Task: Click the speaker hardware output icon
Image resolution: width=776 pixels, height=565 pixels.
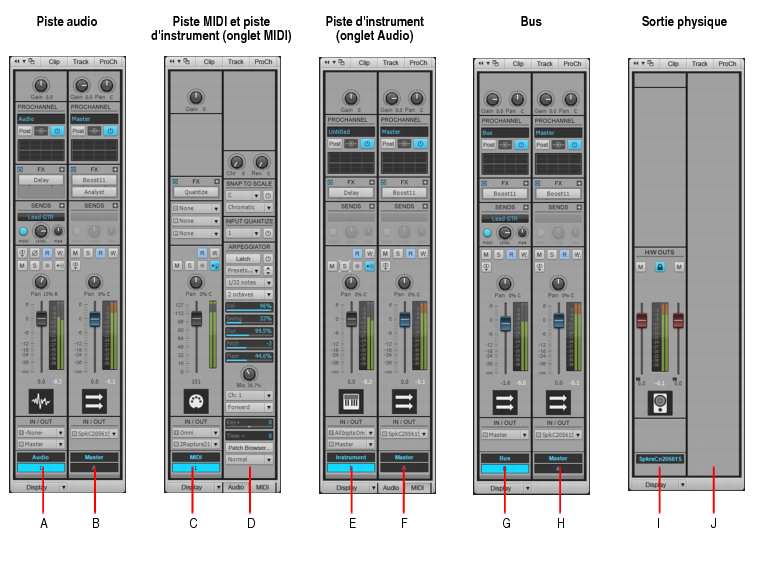Action: pyautogui.click(x=660, y=403)
